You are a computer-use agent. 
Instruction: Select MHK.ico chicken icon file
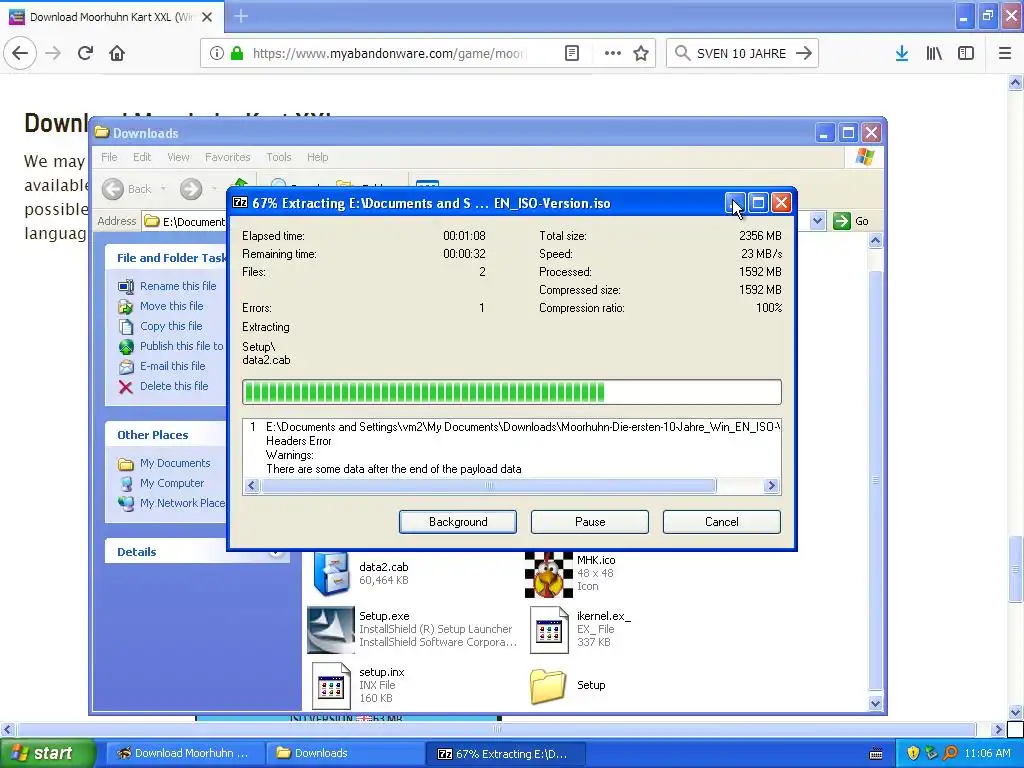[x=549, y=575]
